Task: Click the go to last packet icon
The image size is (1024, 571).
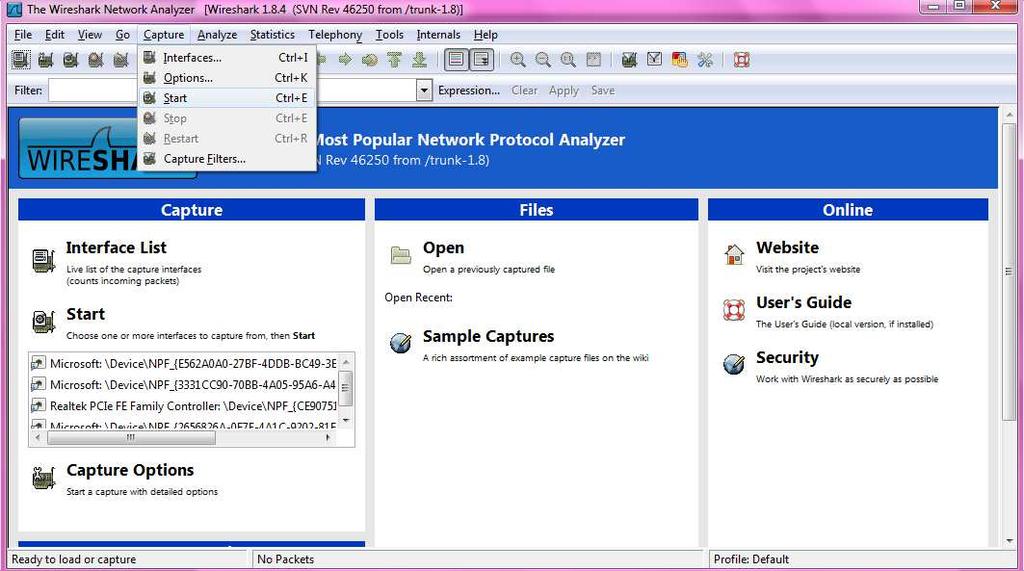Action: [x=419, y=60]
